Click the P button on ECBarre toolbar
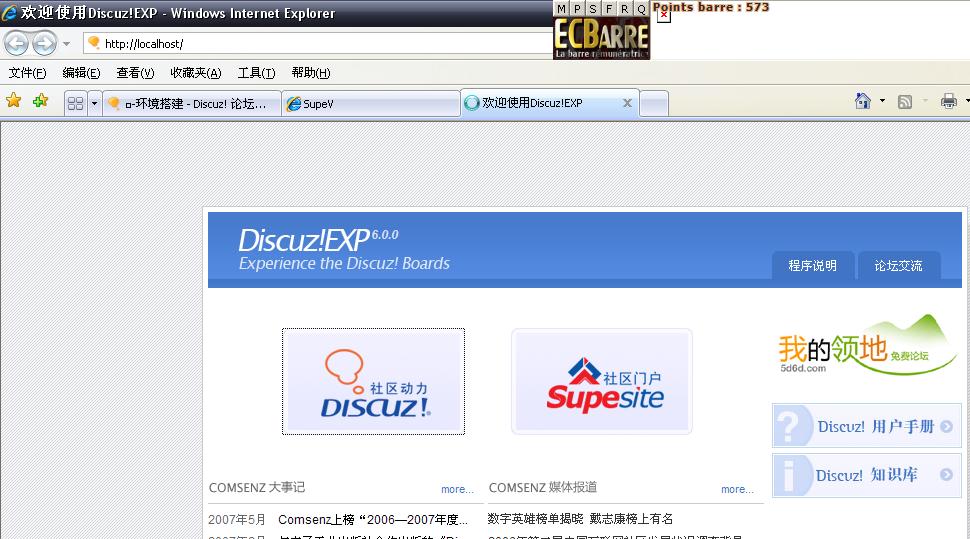The width and height of the screenshot is (970, 539). click(x=577, y=9)
